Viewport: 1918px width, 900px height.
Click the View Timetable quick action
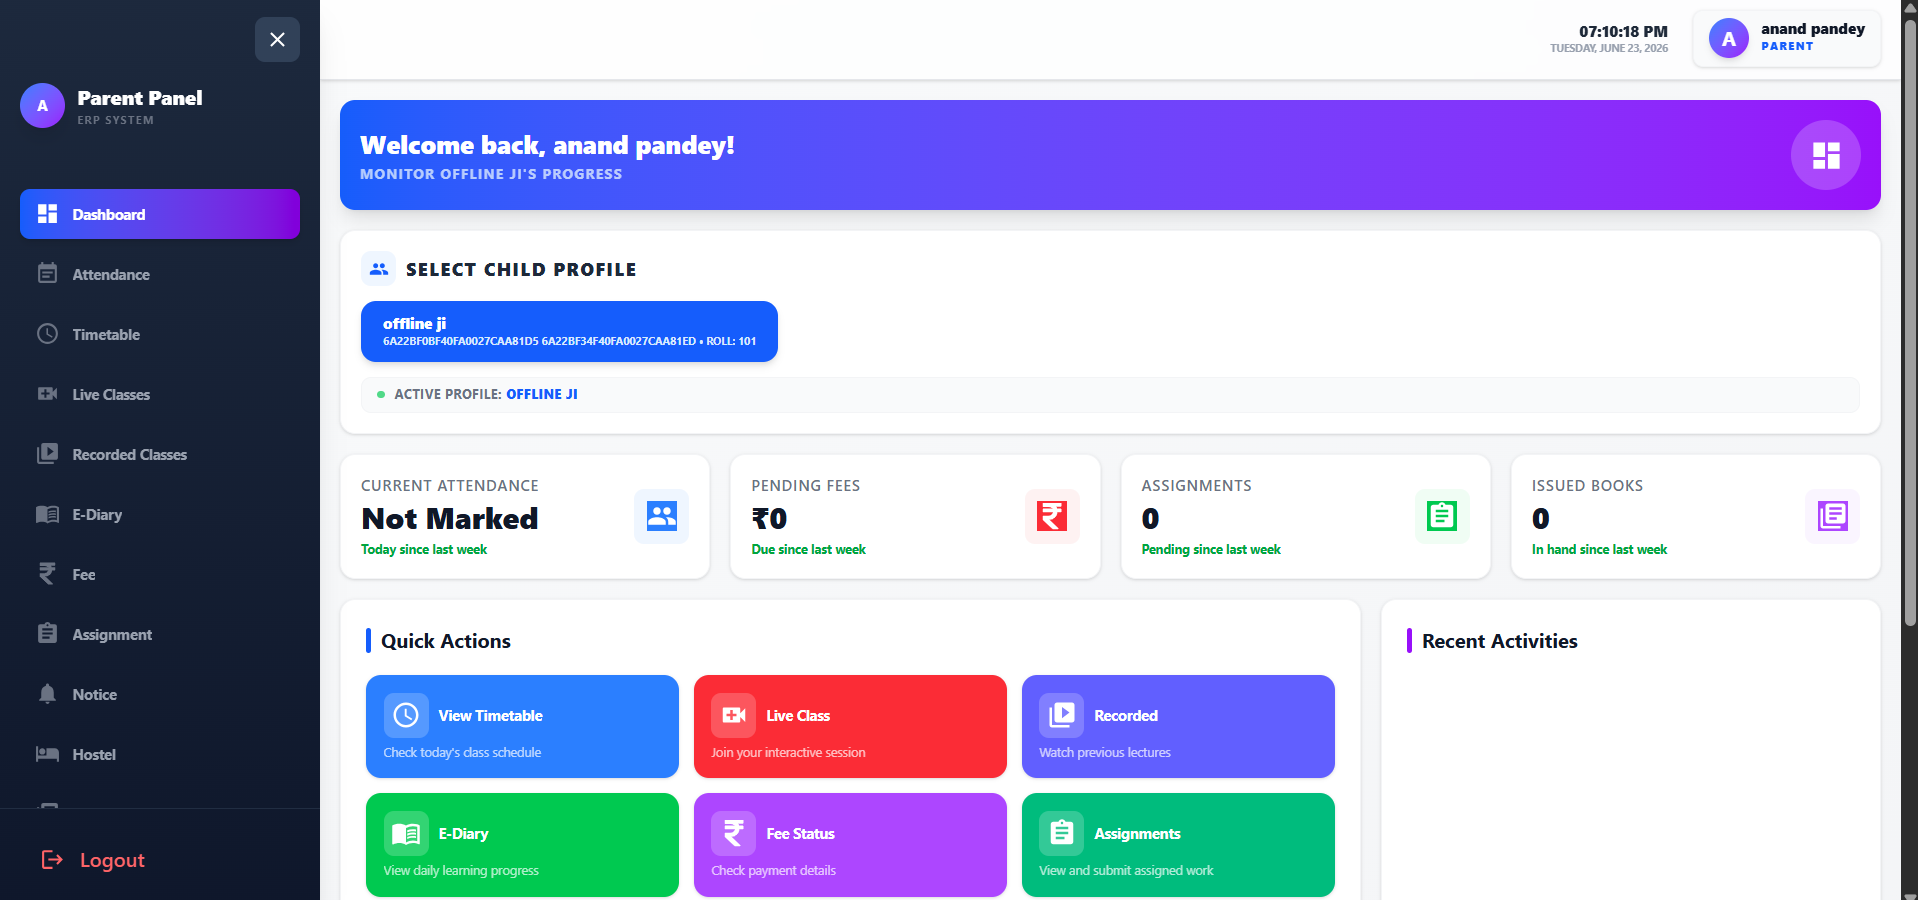[x=522, y=726]
